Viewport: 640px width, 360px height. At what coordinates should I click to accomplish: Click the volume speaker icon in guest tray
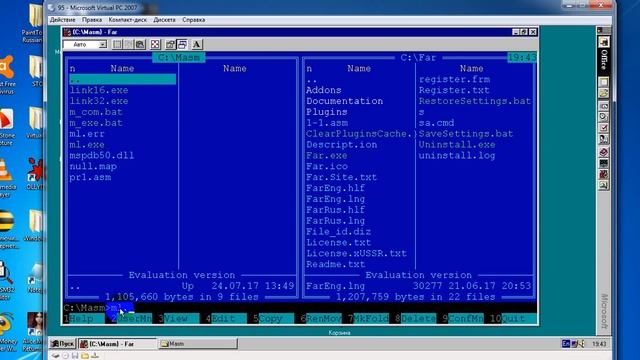581,344
